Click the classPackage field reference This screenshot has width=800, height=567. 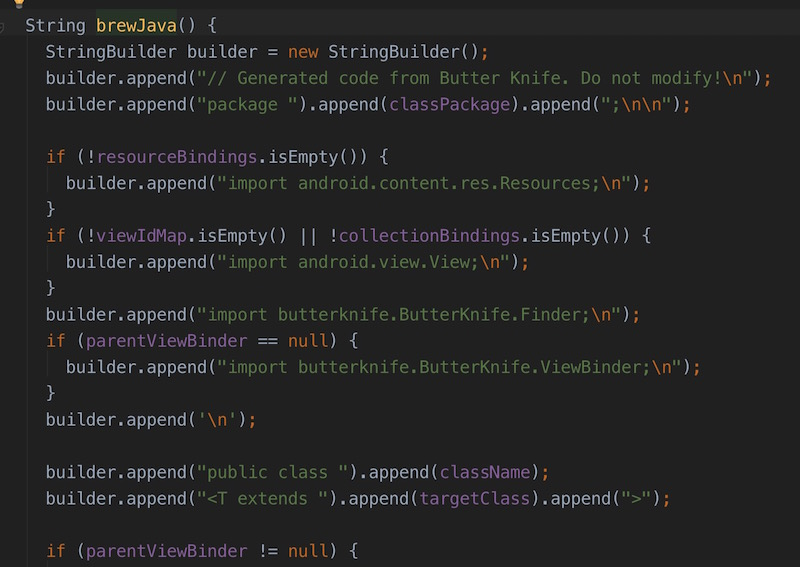click(x=449, y=105)
